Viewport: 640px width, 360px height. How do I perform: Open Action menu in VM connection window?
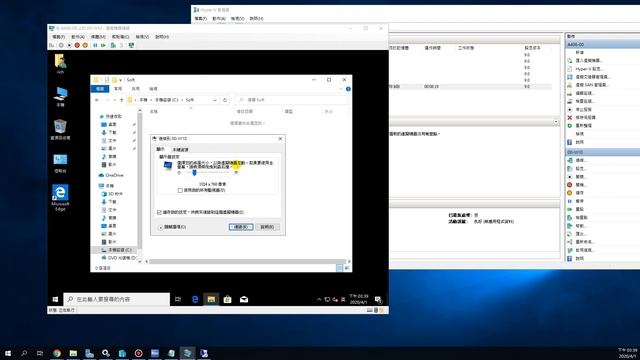point(78,37)
